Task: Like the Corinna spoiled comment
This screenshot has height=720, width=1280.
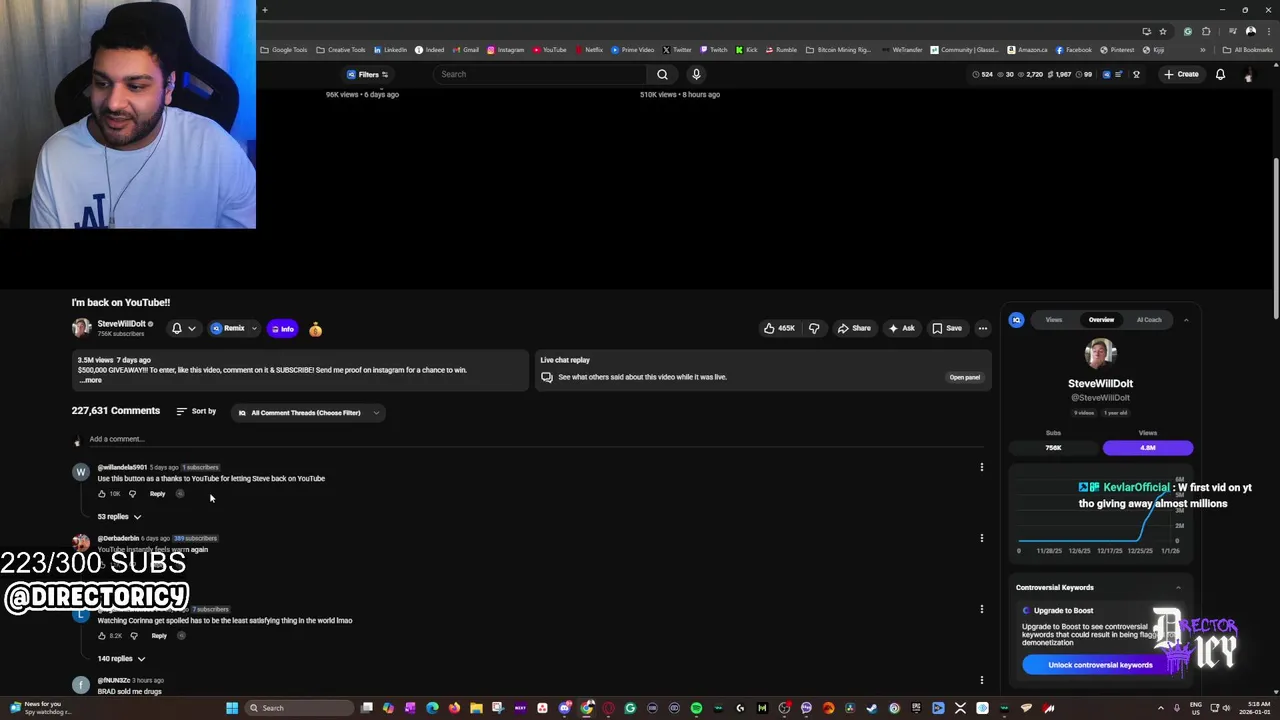Action: (x=102, y=636)
